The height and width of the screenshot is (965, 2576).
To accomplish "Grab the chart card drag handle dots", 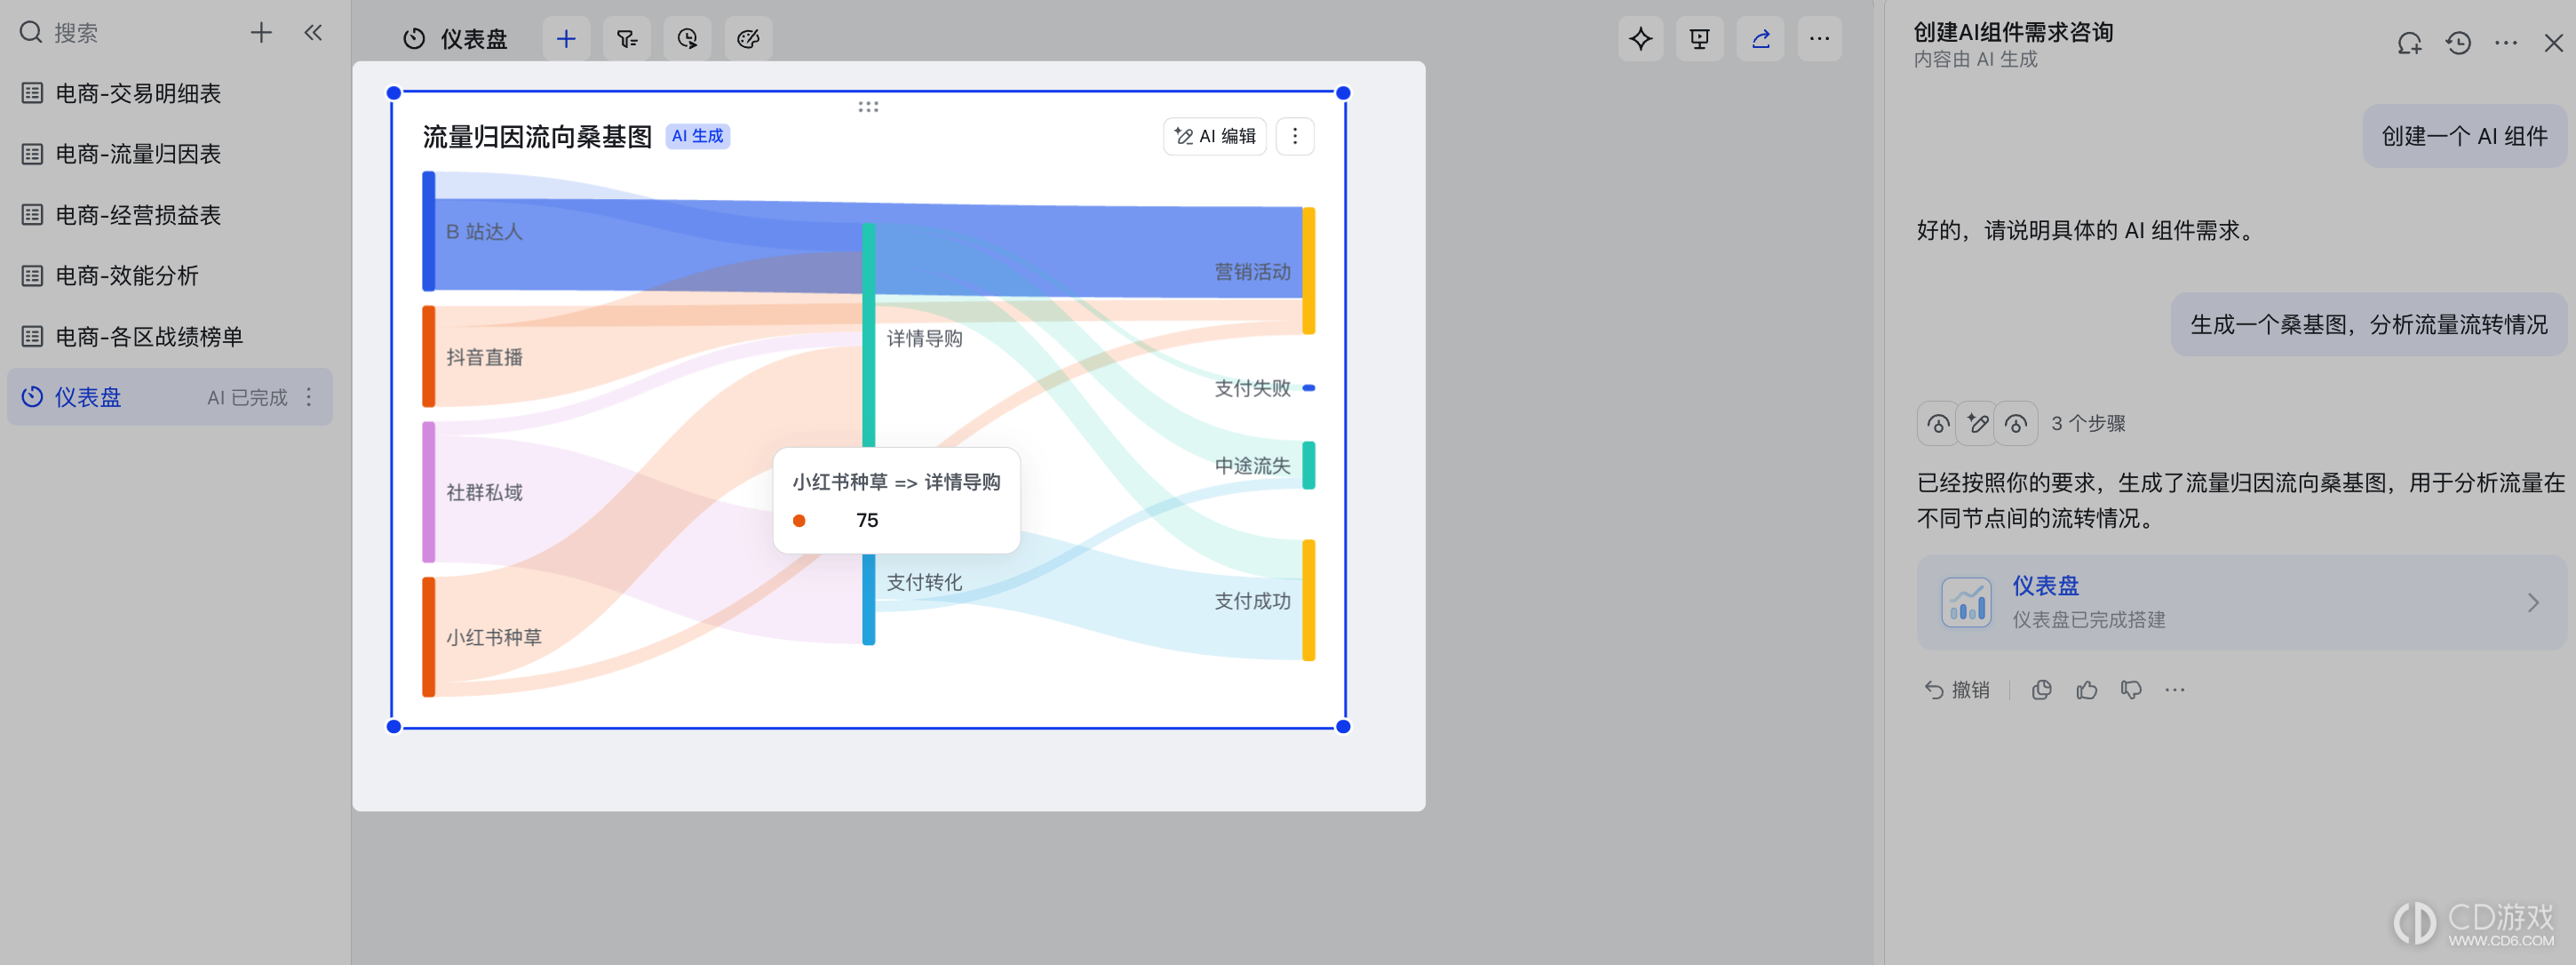I will (868, 106).
